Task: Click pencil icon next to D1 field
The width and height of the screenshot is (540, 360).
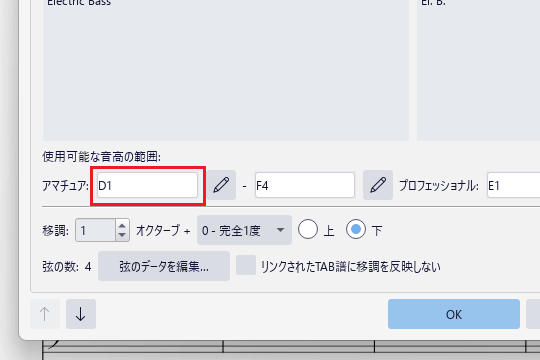Action: [221, 185]
